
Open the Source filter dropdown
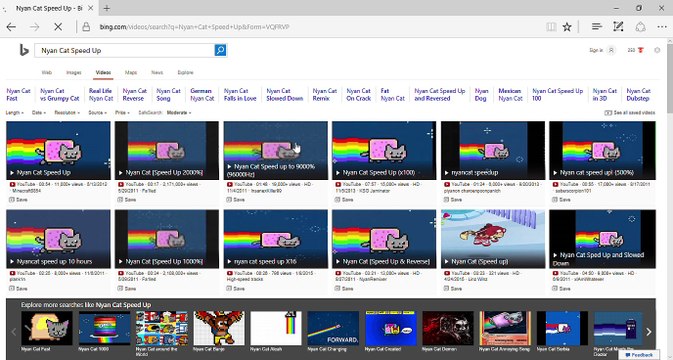pyautogui.click(x=97, y=113)
